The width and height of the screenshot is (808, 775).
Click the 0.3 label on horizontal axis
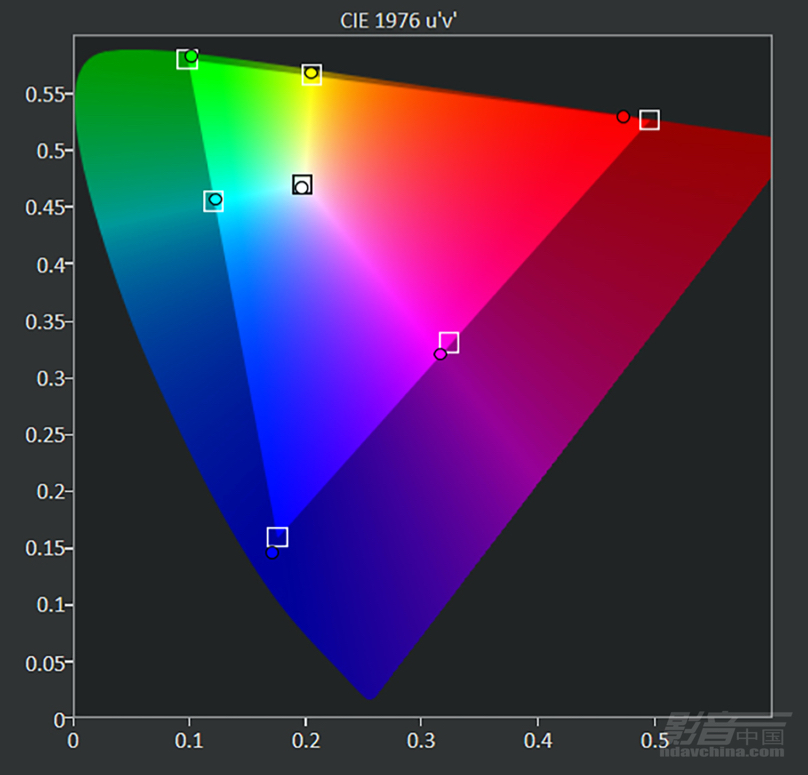pos(421,740)
